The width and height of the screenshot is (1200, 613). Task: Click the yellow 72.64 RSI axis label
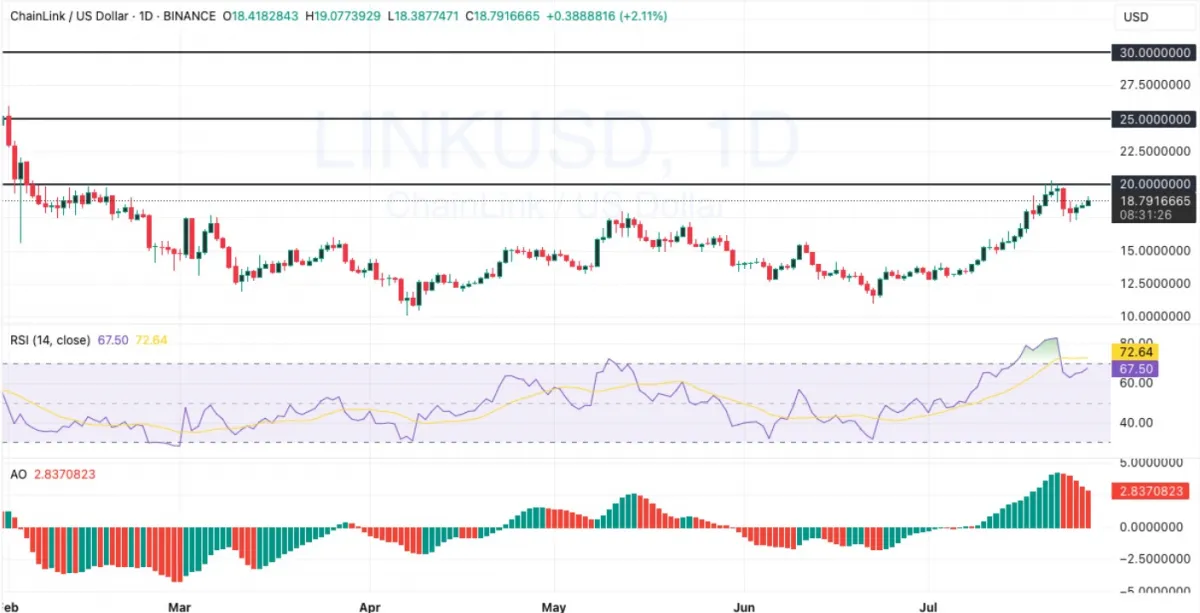[x=1134, y=353]
